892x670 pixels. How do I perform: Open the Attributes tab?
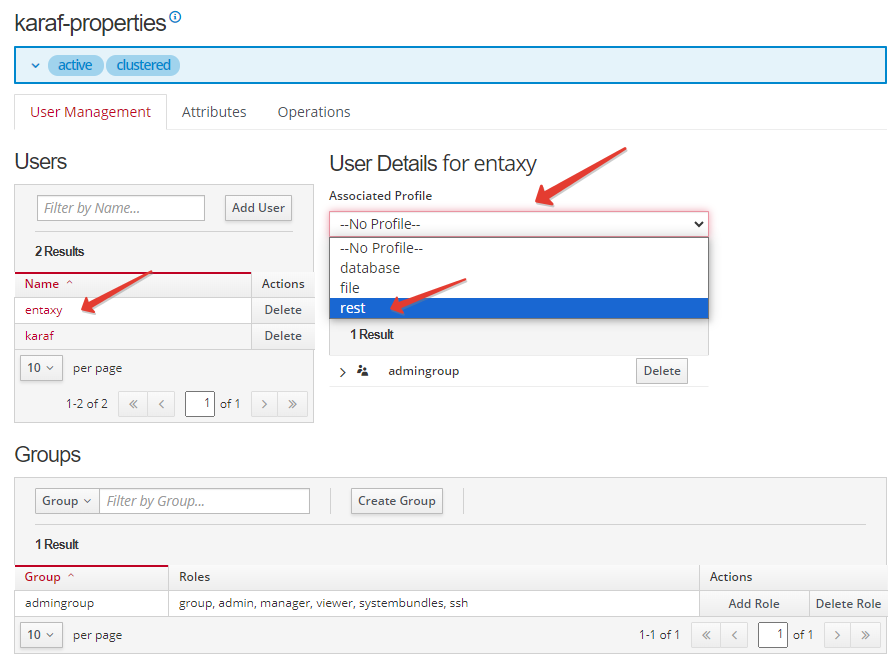(x=214, y=112)
